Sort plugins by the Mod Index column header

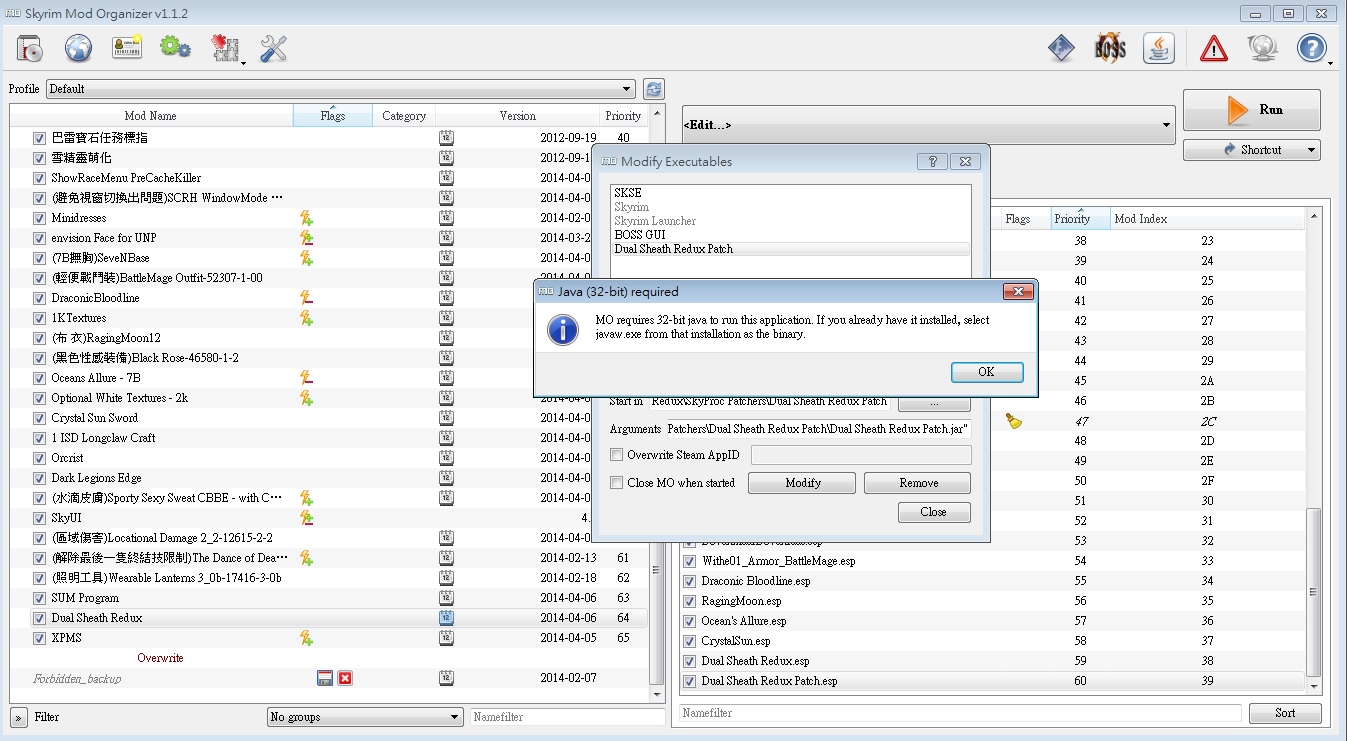coord(1207,219)
